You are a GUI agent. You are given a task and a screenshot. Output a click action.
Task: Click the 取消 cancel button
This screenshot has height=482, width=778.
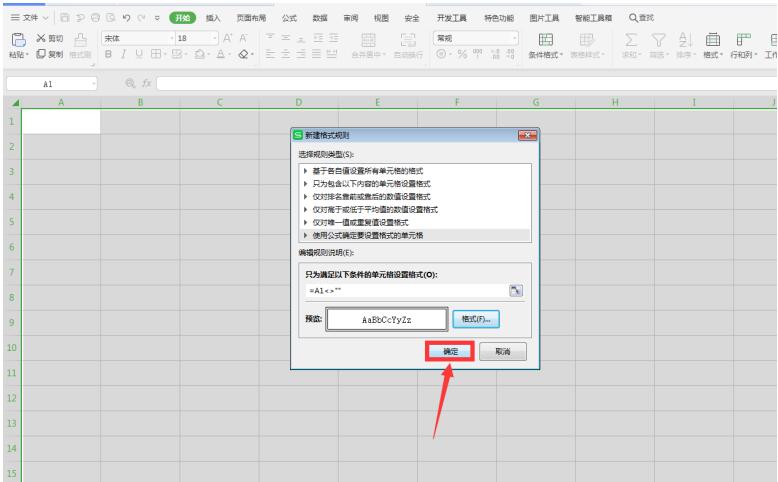pyautogui.click(x=503, y=351)
